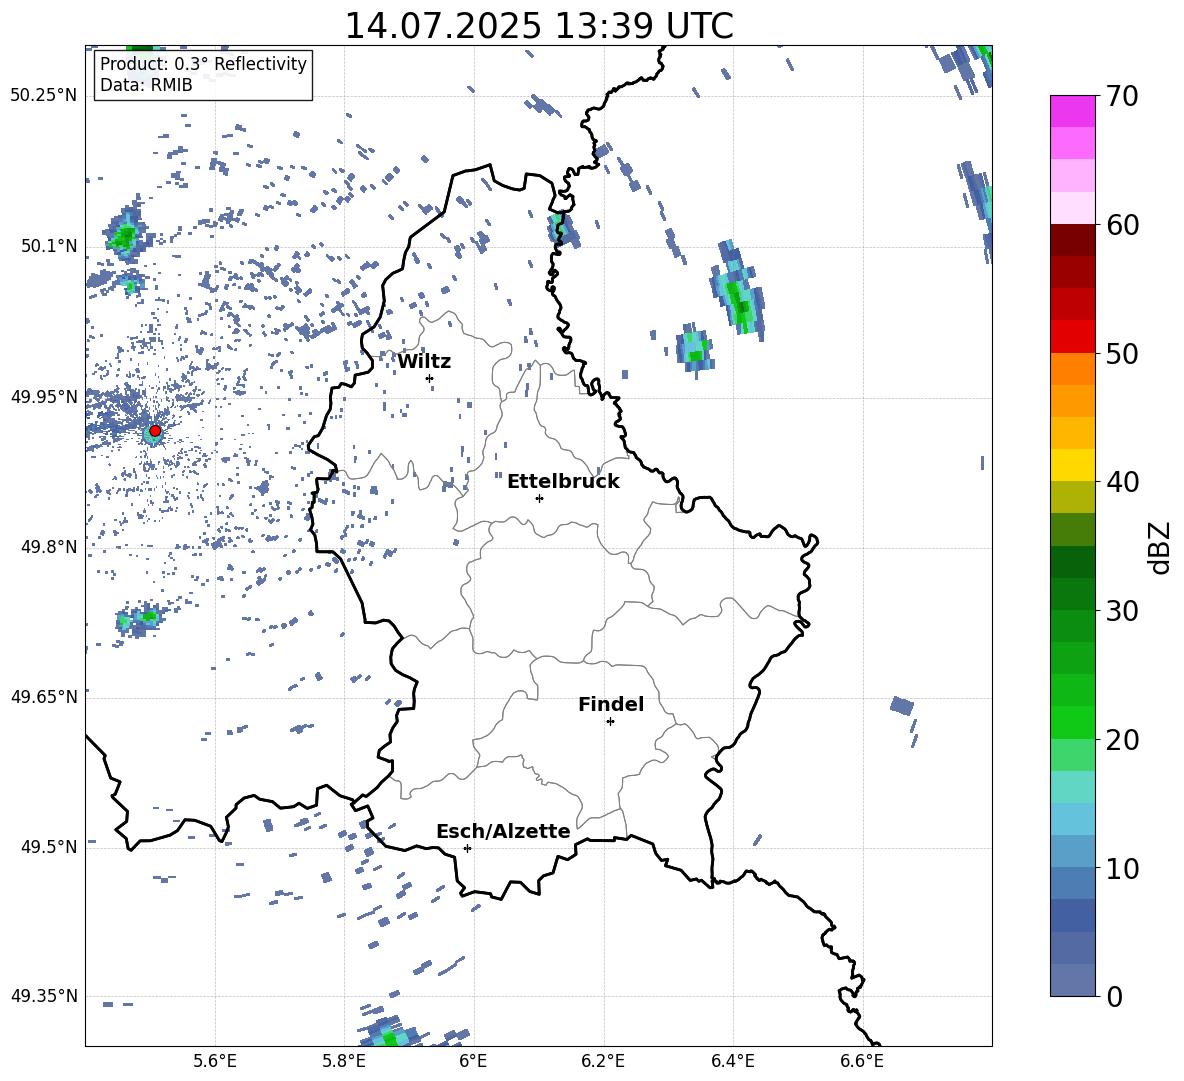Pick the magenta 68-70 dBZ color band

(1072, 111)
